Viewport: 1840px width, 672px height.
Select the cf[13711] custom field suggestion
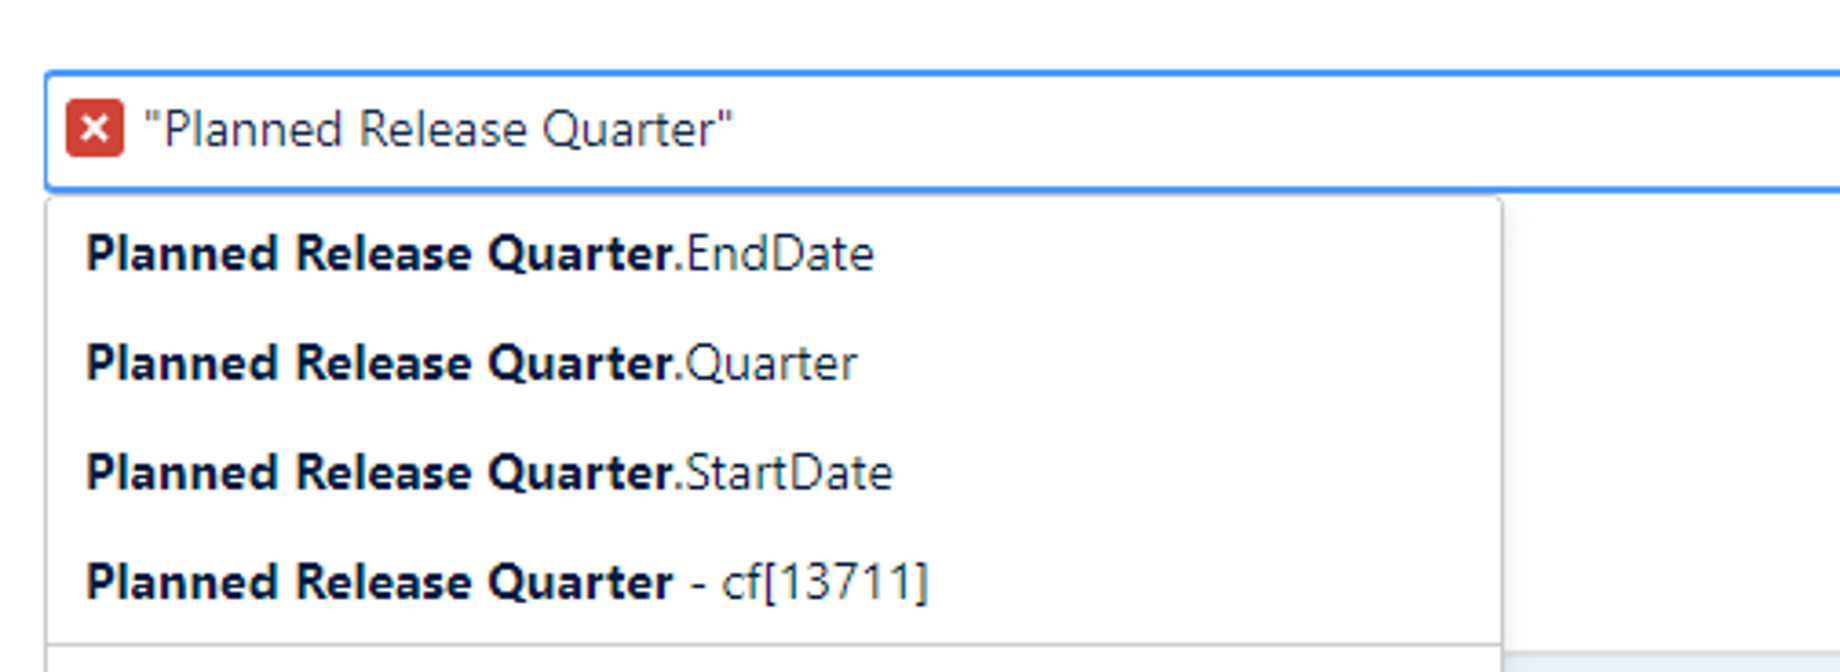tap(510, 581)
